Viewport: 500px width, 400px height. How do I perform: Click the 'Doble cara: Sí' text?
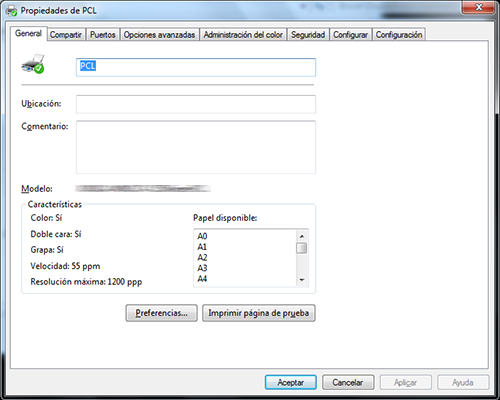[56, 234]
